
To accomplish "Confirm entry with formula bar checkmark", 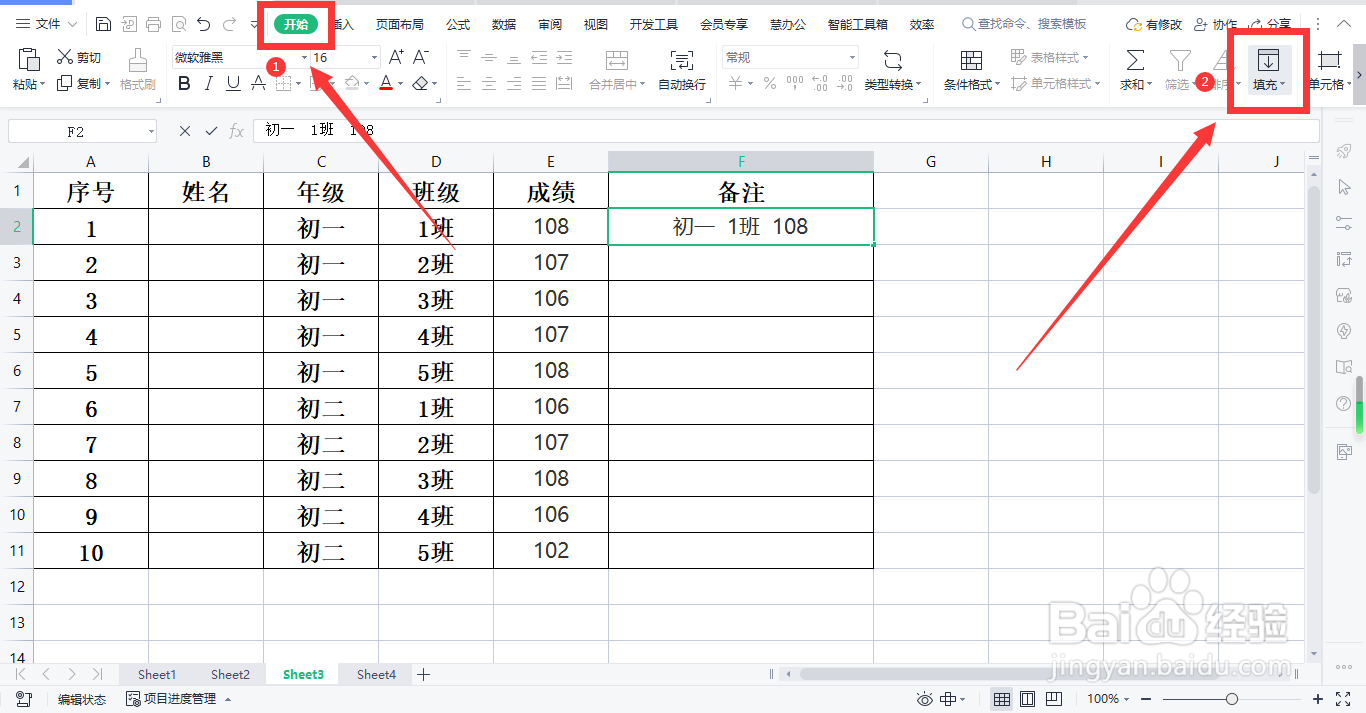I will [211, 131].
